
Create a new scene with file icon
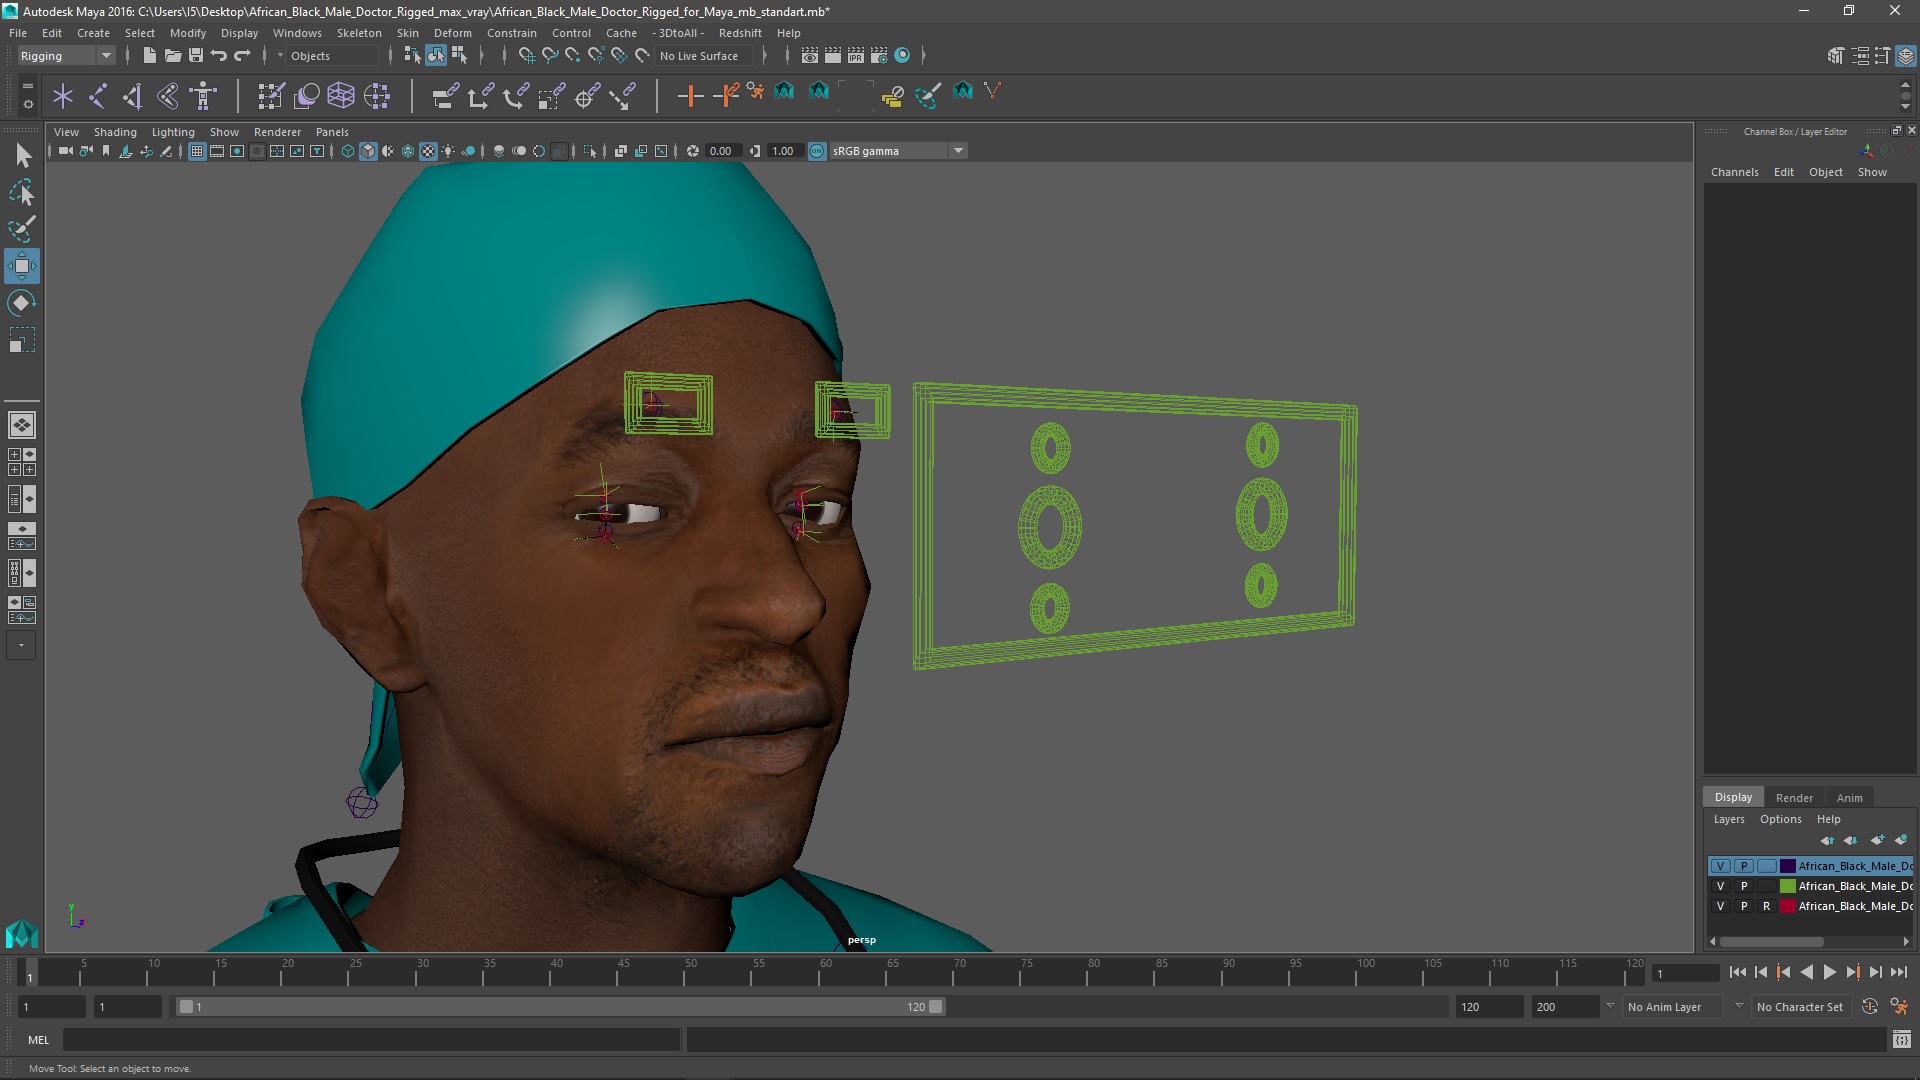(149, 56)
